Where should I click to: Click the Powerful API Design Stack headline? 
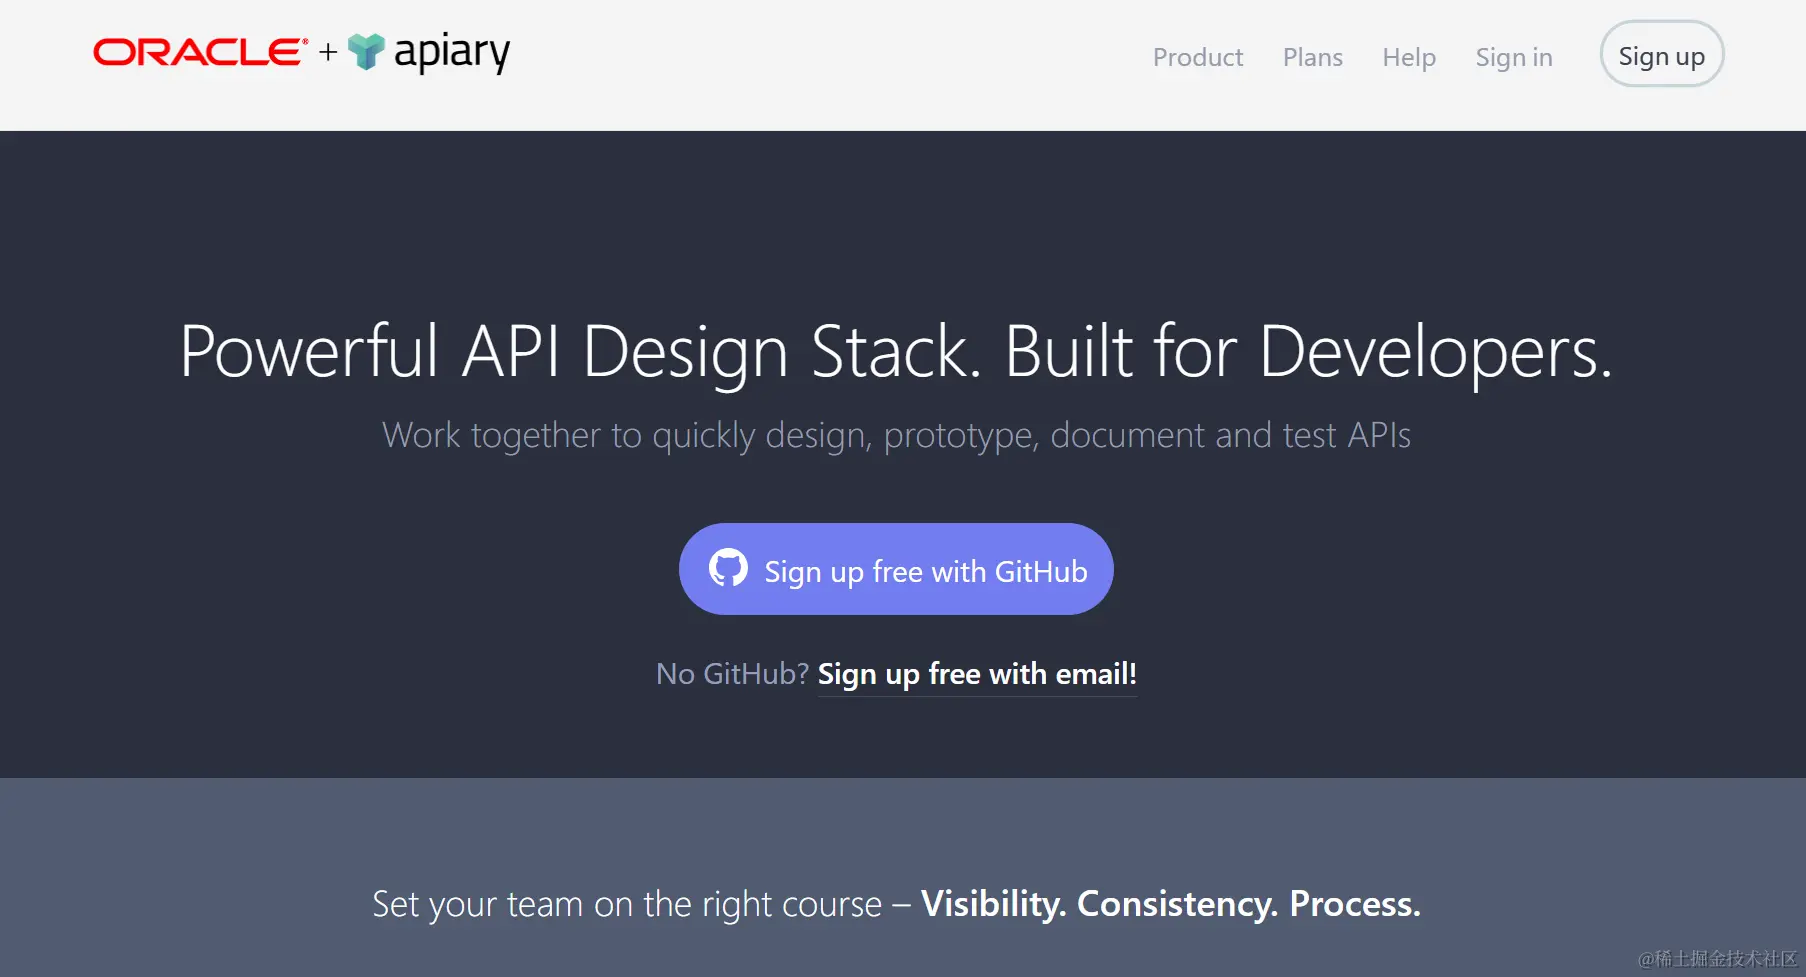pyautogui.click(x=895, y=352)
